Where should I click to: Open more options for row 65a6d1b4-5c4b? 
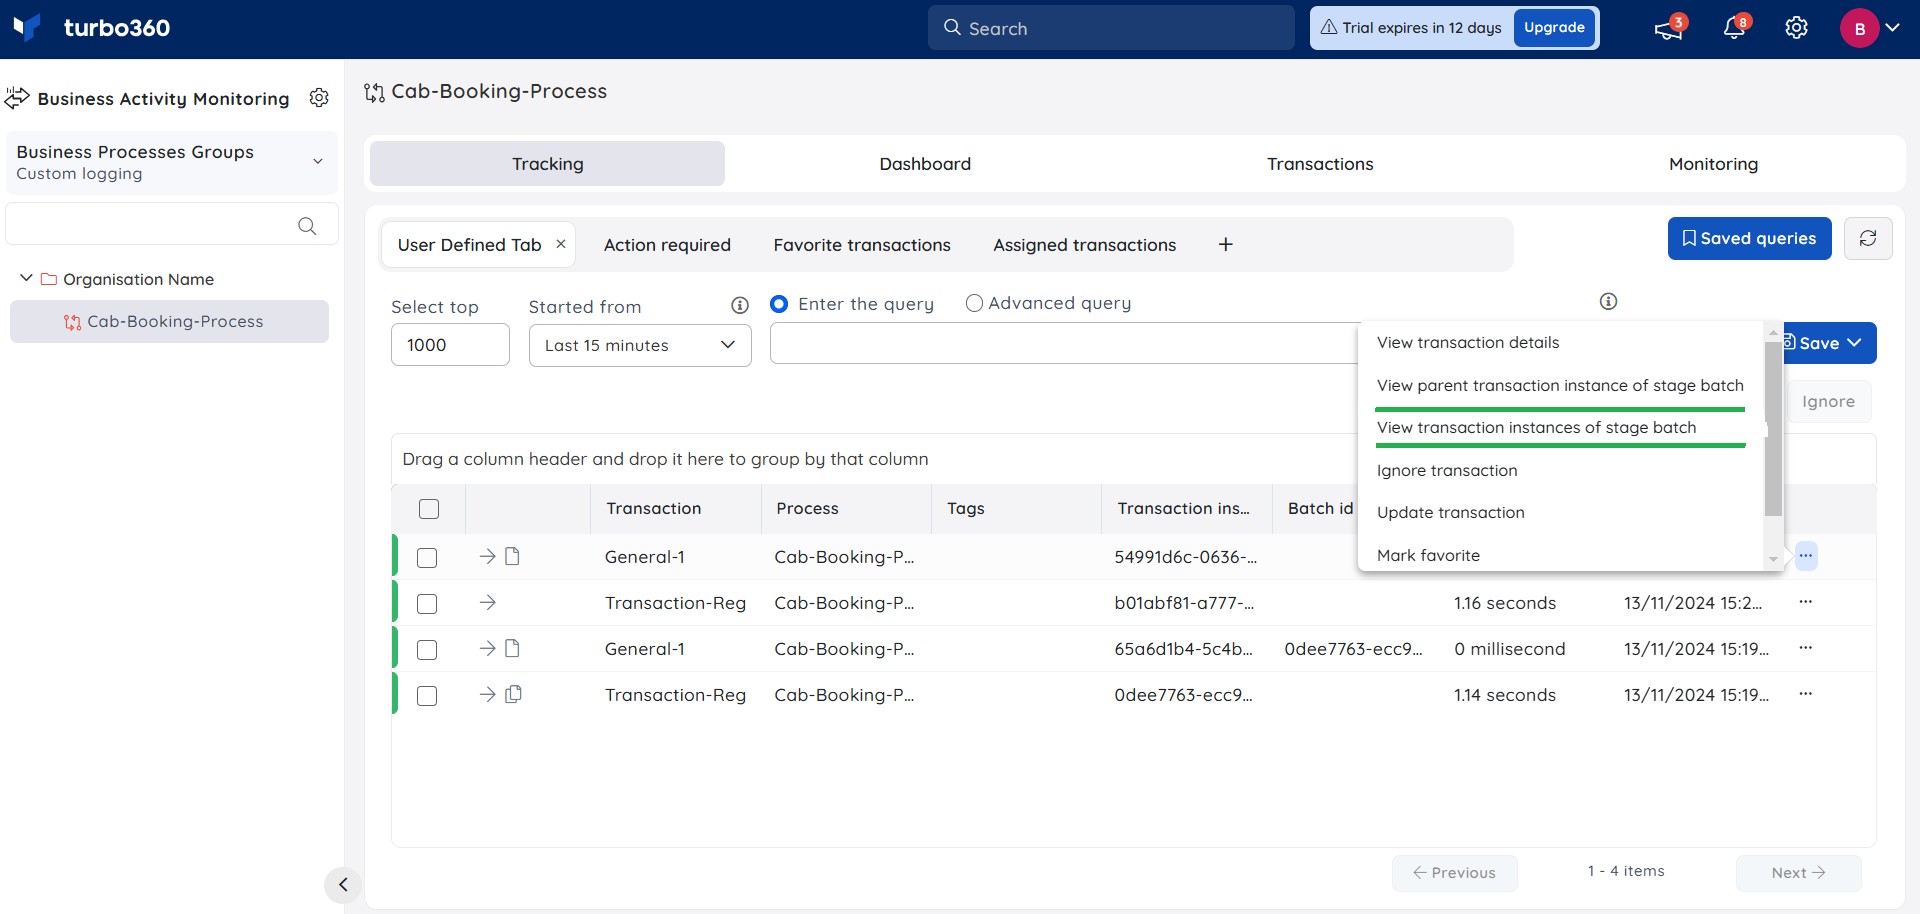(1806, 648)
